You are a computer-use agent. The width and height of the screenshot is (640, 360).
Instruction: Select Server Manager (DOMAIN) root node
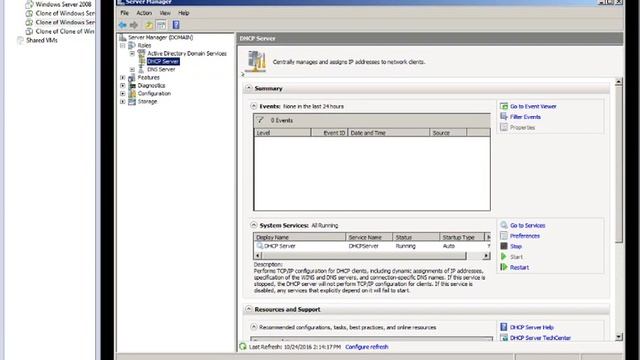point(160,37)
